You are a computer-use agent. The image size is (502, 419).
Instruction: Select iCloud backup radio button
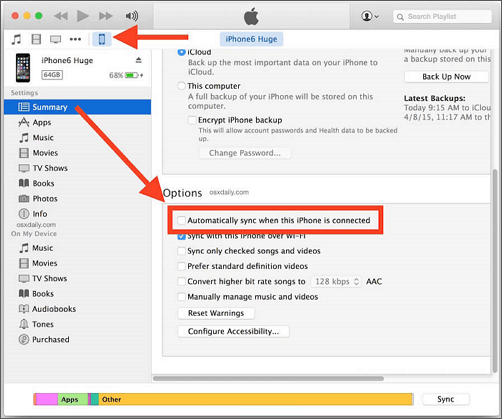click(181, 52)
